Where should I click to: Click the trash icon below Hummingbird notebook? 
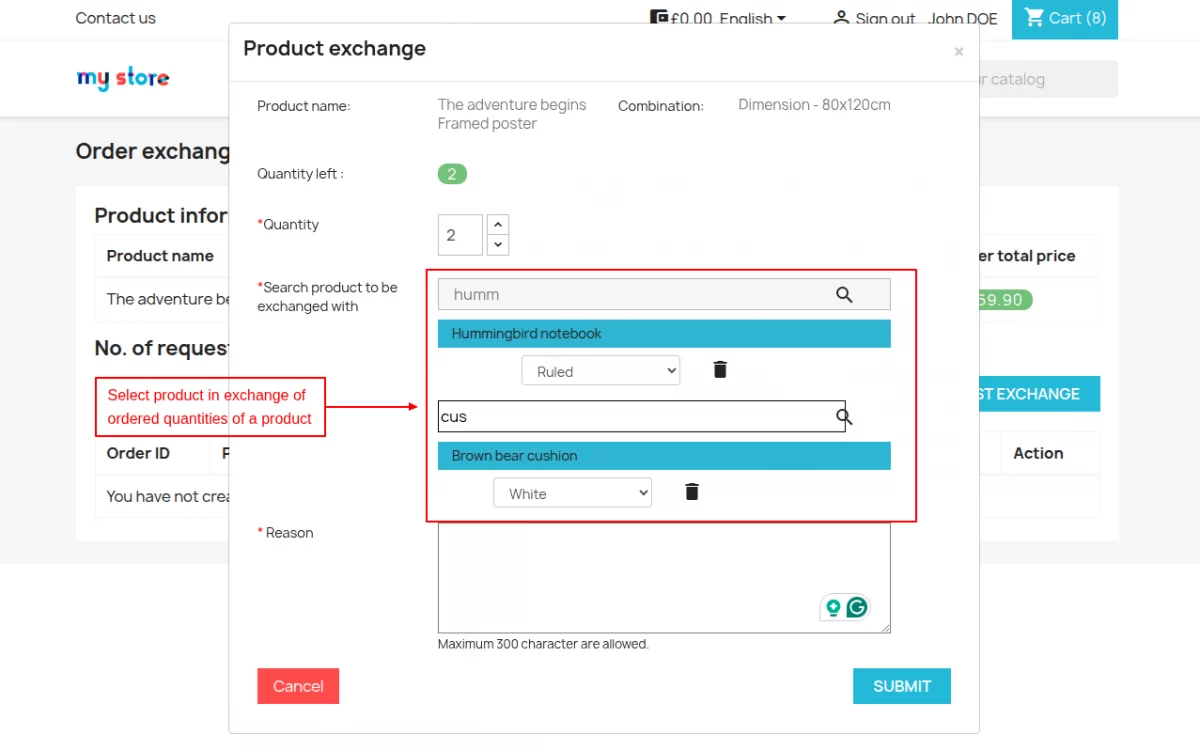[x=720, y=369]
